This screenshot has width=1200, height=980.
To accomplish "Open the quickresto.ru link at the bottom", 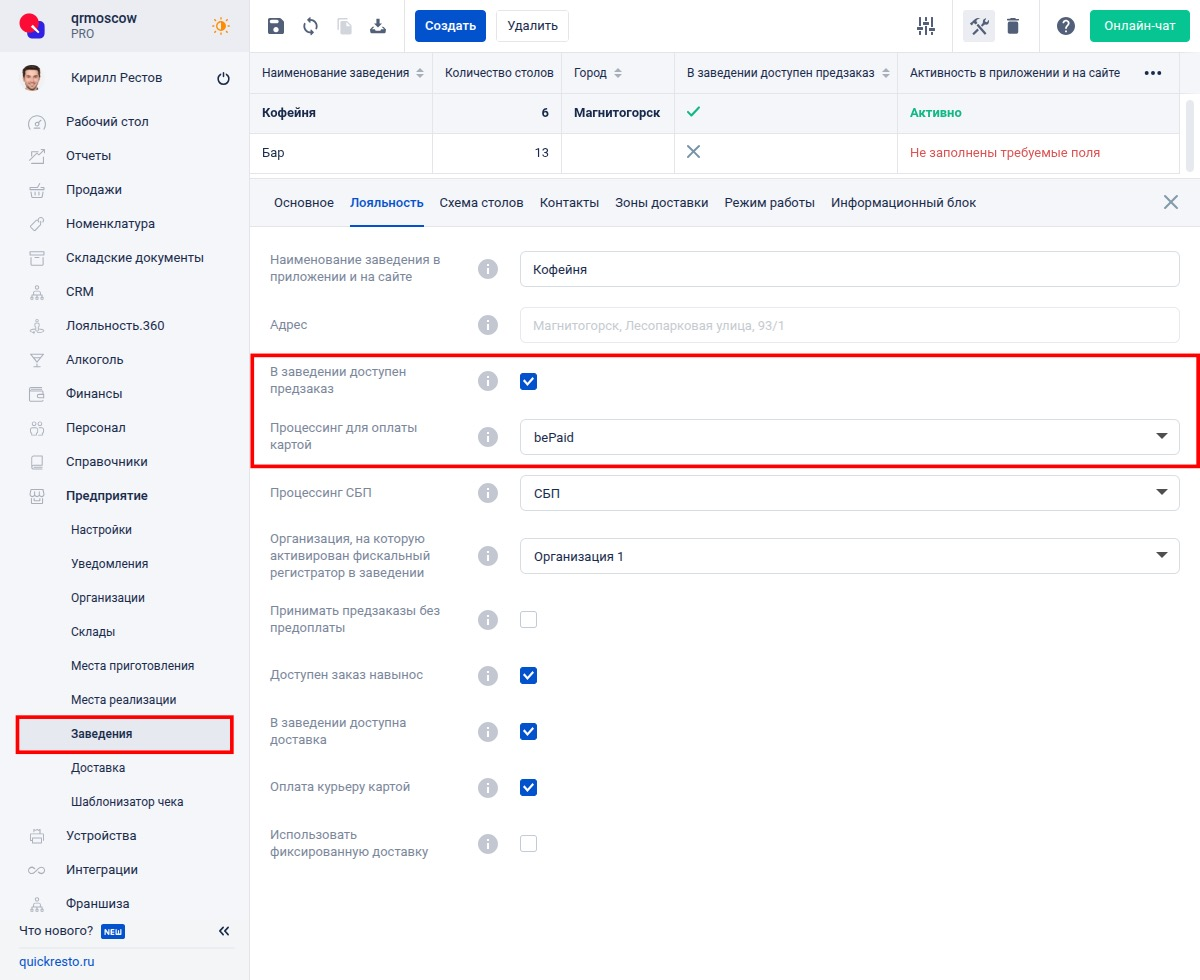I will pos(58,961).
